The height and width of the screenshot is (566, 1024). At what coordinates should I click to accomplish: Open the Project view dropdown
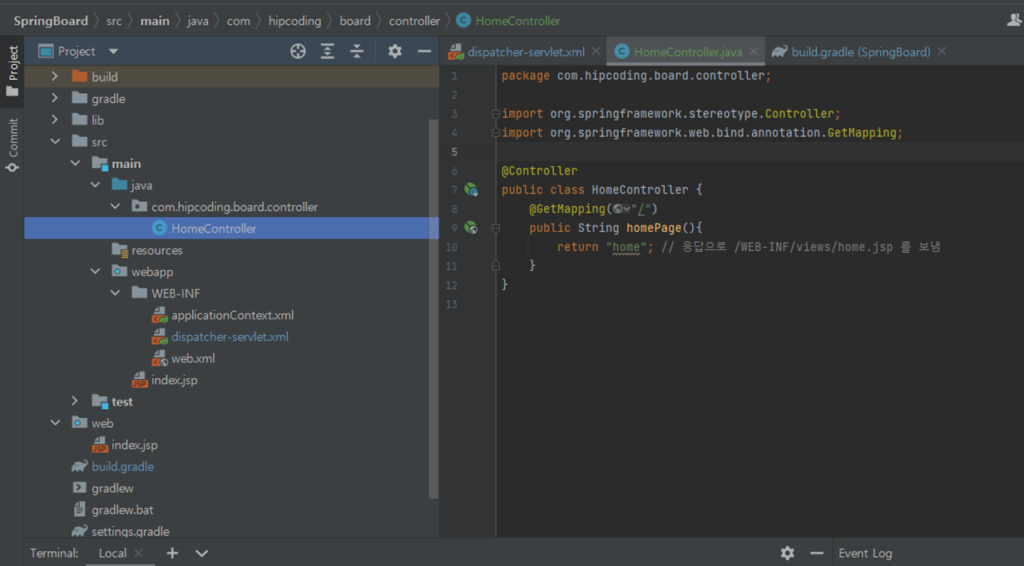coord(113,51)
